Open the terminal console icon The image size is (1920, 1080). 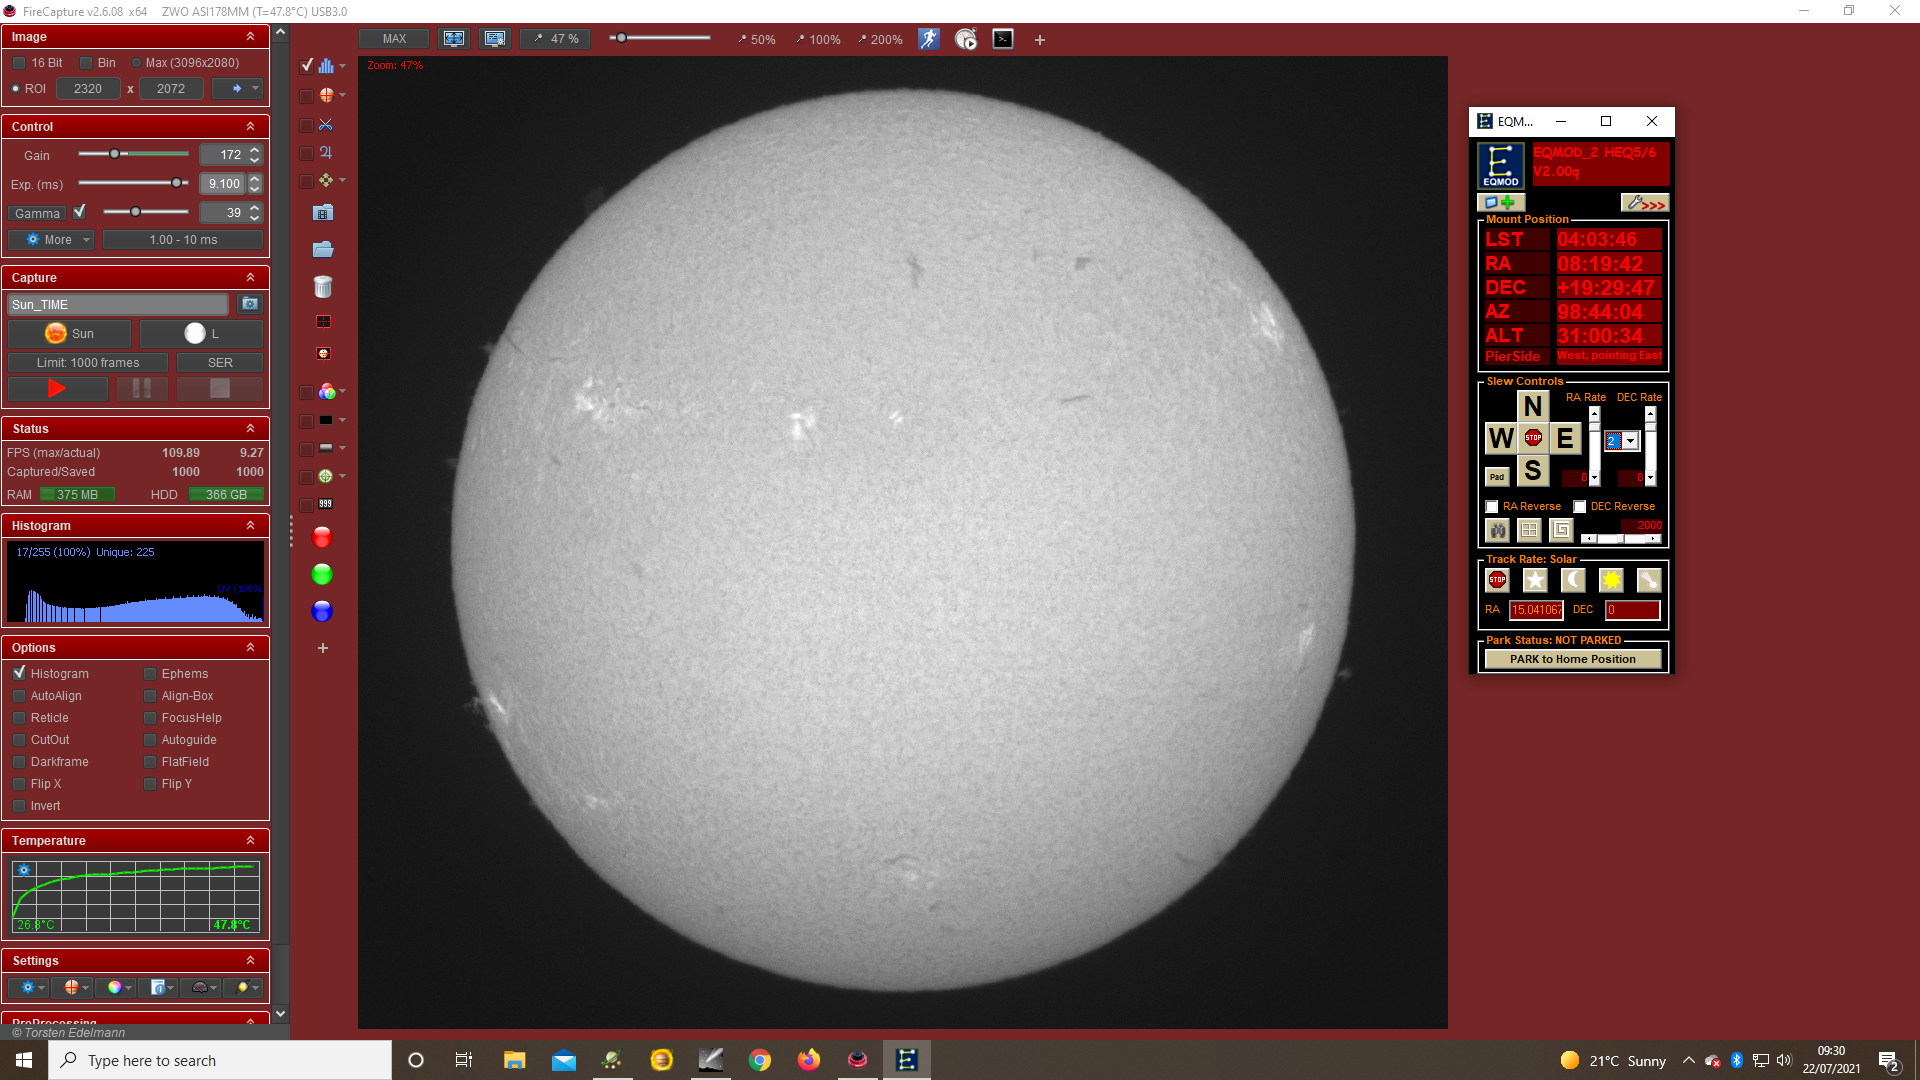coord(1003,39)
